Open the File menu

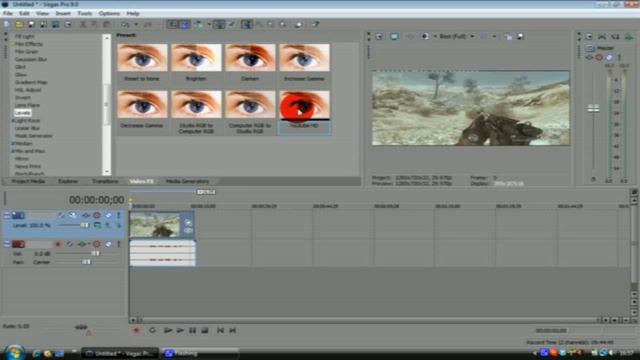pos(8,13)
